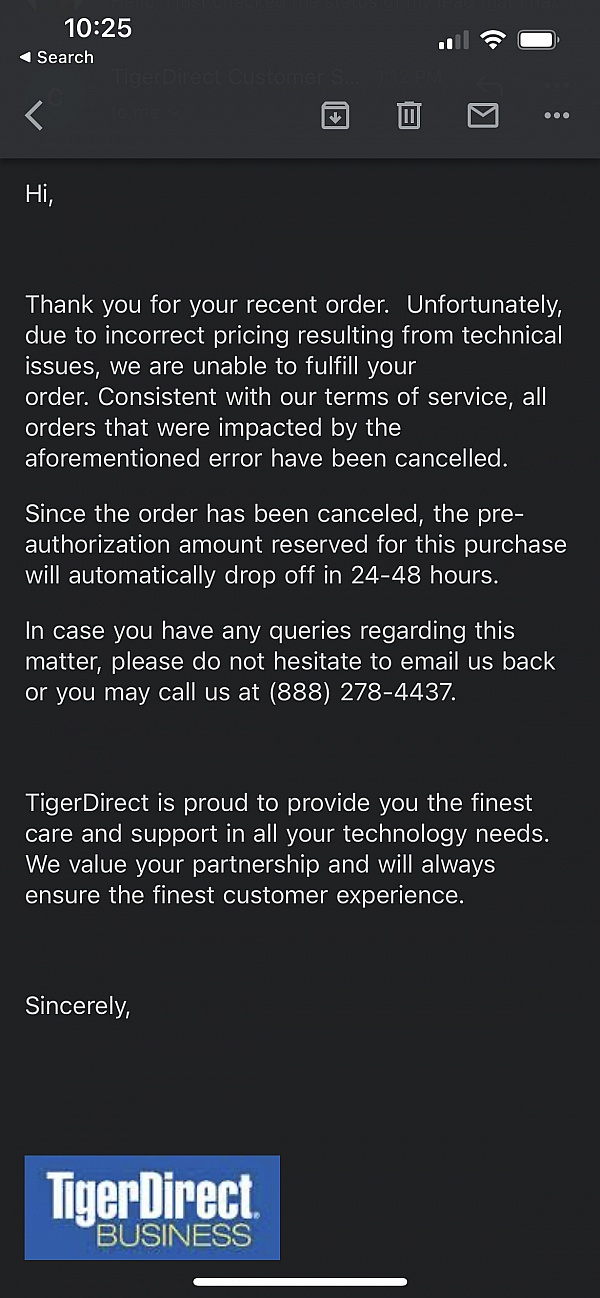Tap the "Hi," greeting line
600x1298 pixels.
(40, 195)
